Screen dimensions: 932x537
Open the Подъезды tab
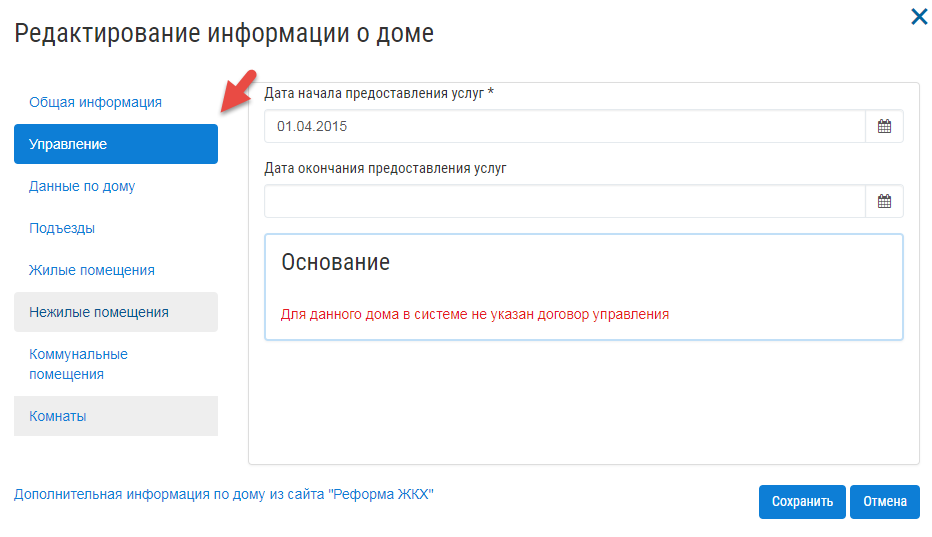[x=62, y=228]
